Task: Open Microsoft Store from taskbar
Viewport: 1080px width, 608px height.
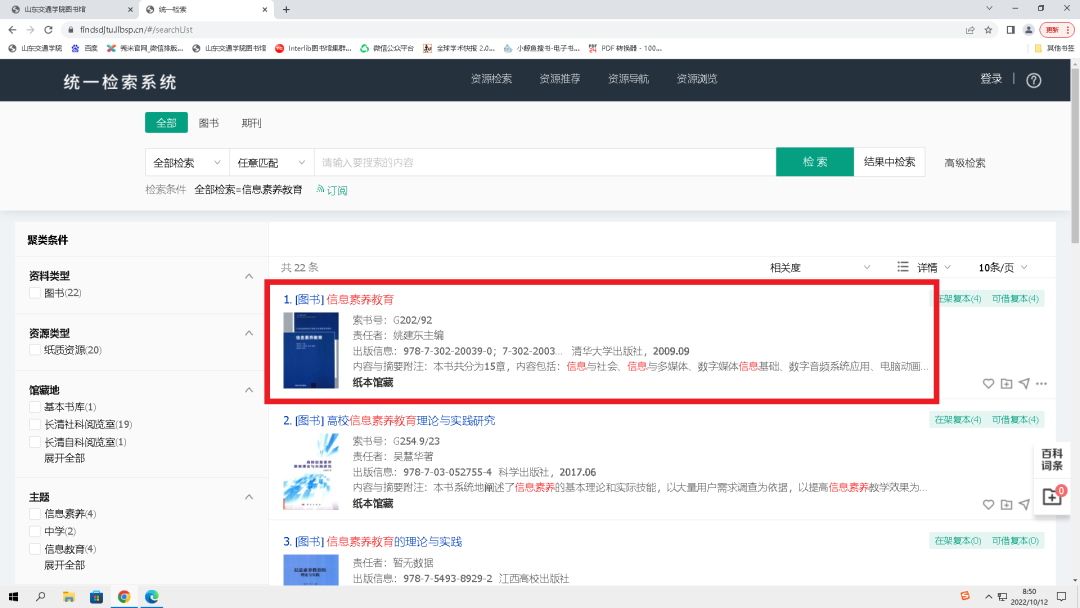Action: tap(96, 597)
